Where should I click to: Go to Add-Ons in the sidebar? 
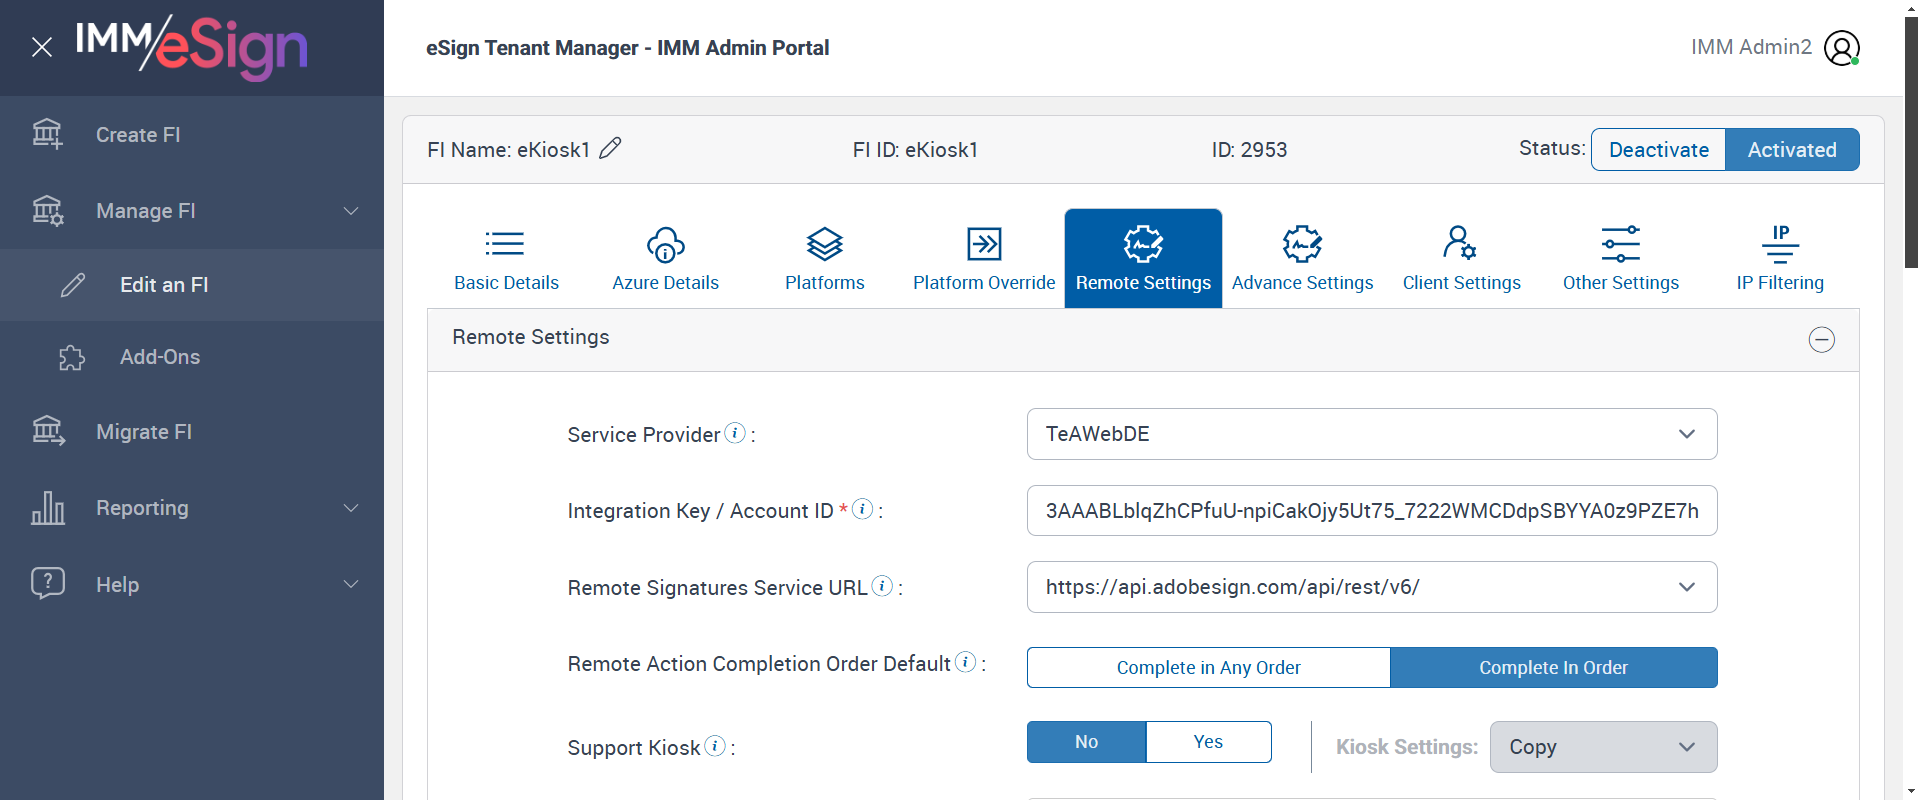pos(160,357)
